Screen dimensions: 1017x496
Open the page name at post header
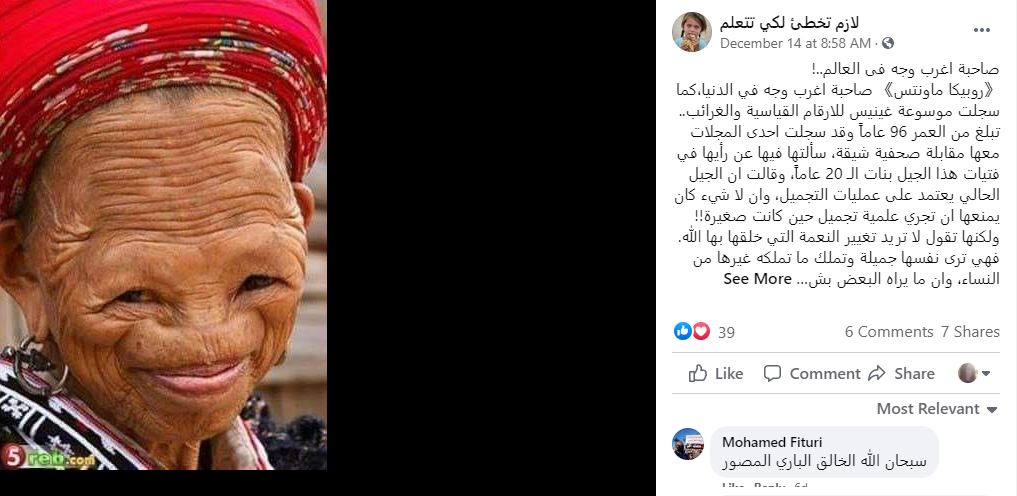click(789, 22)
